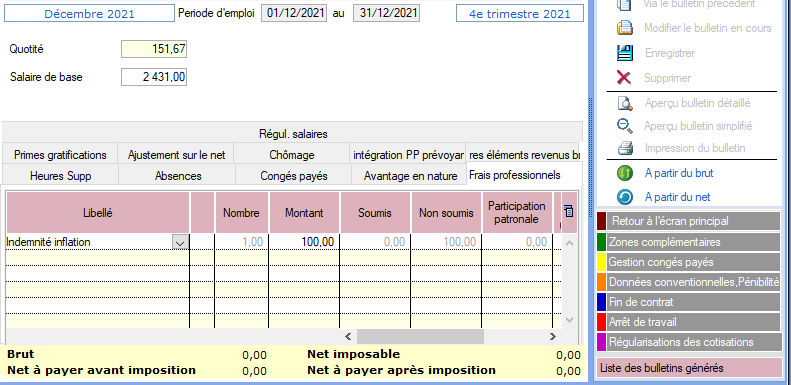Click the Salaire de base input field

(x=154, y=77)
